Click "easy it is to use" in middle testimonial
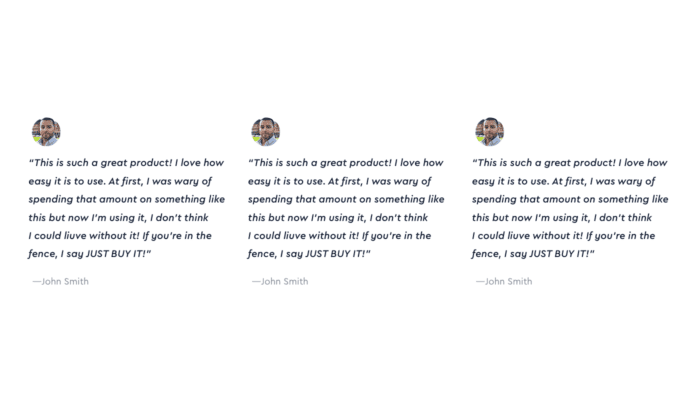The image size is (700, 400). click(x=286, y=181)
